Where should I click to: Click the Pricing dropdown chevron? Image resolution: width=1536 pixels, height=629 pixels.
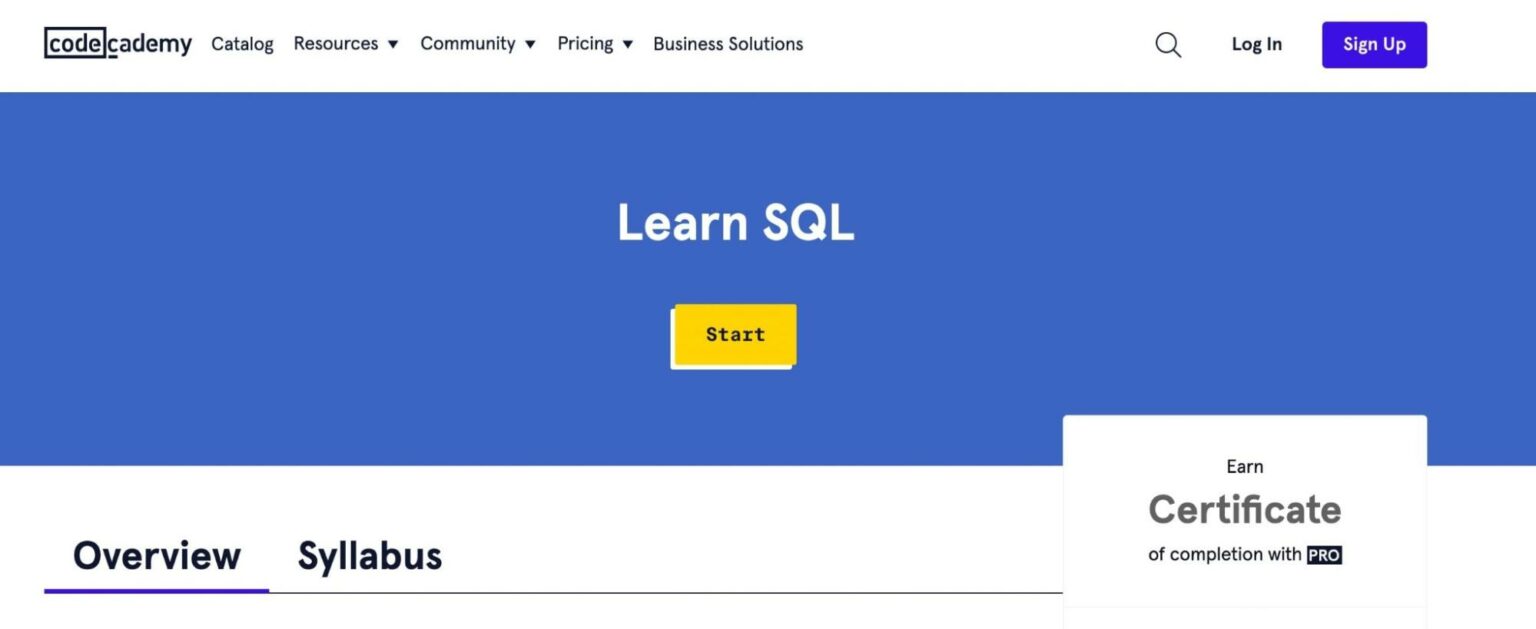pyautogui.click(x=628, y=44)
